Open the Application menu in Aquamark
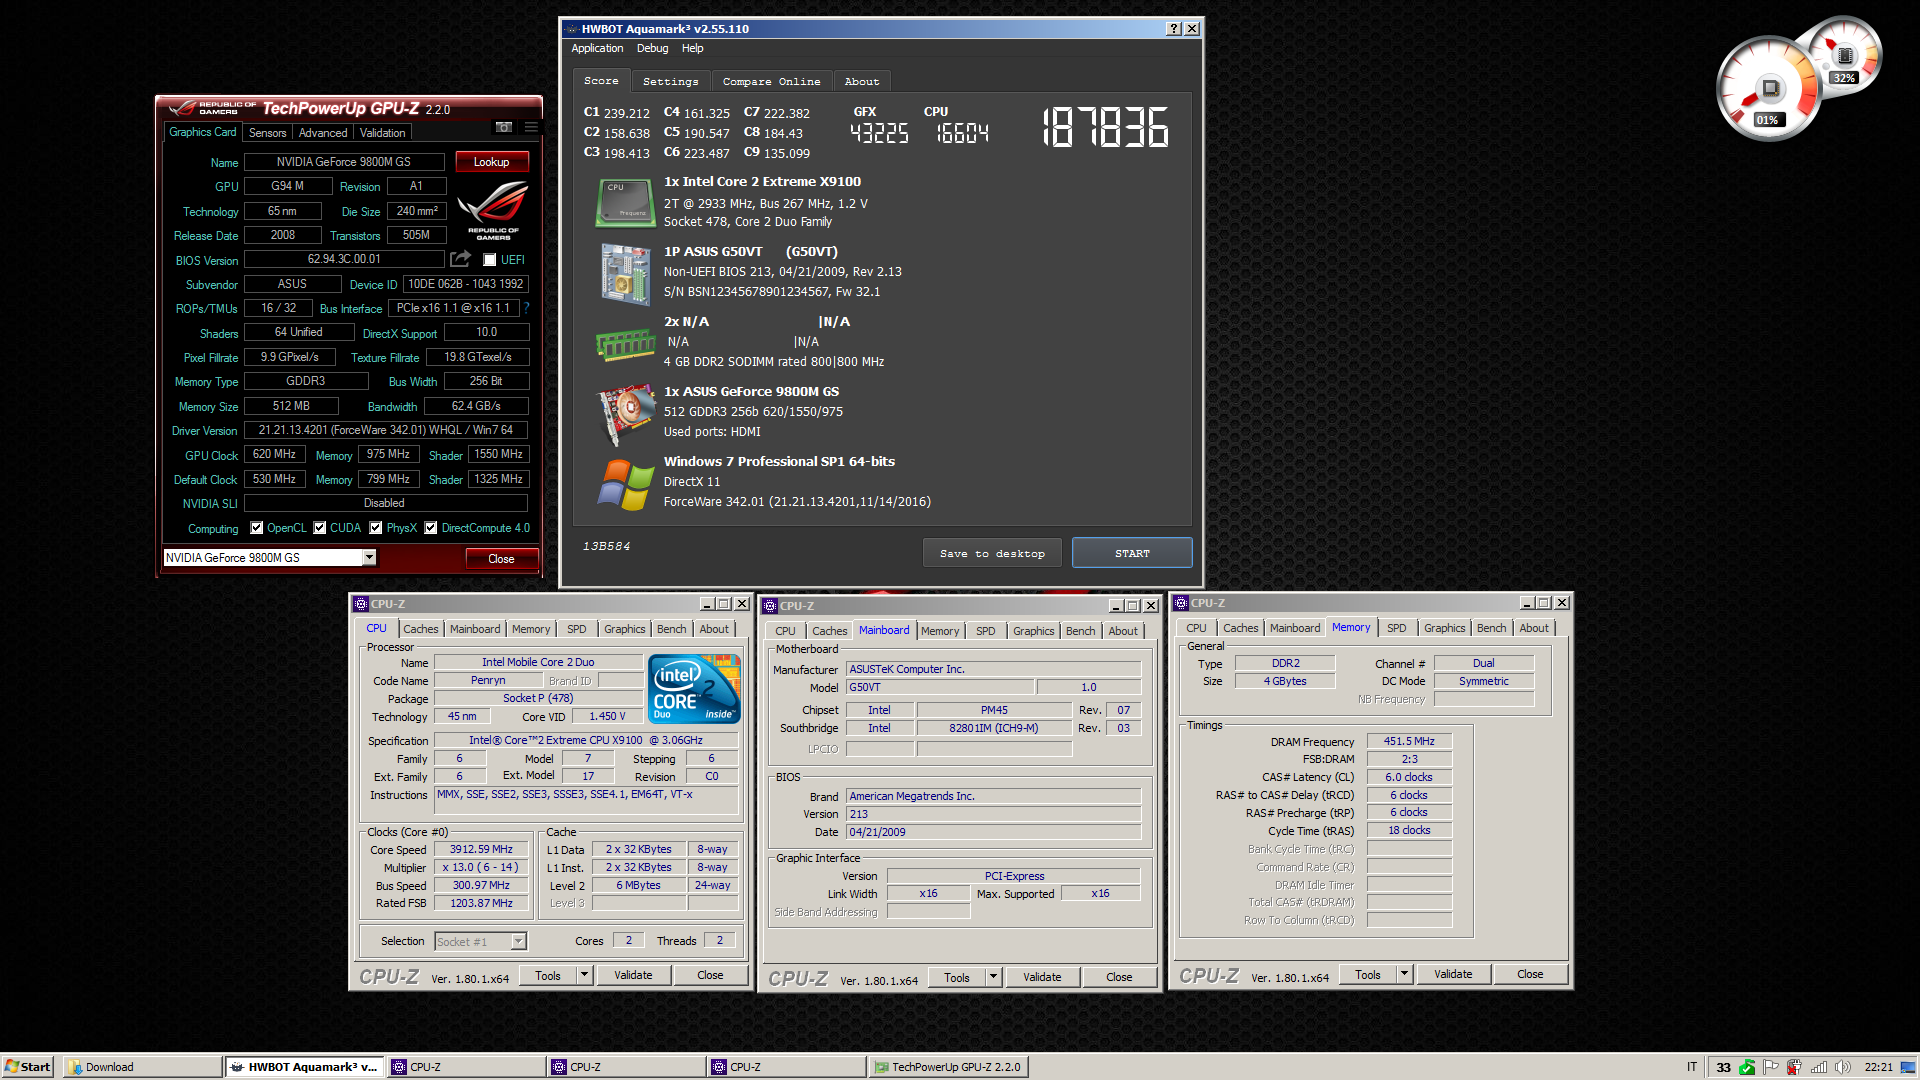The height and width of the screenshot is (1080, 1920). pos(597,48)
